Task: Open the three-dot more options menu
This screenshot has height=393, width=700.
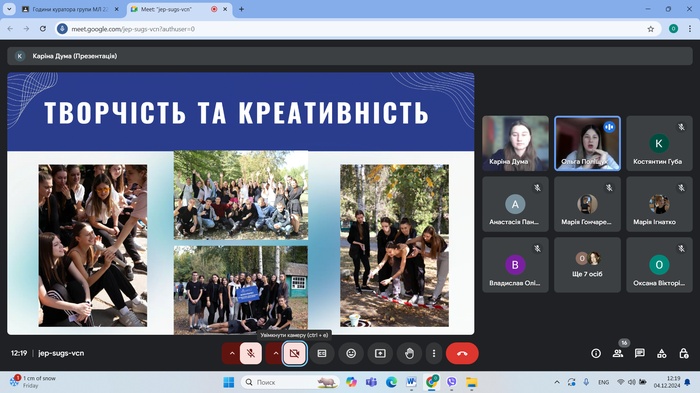Action: (x=434, y=353)
